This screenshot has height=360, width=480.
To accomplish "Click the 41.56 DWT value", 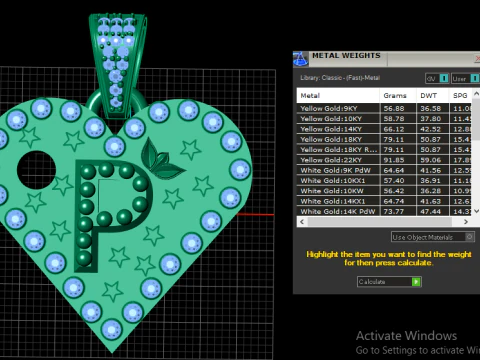I will pos(430,170).
